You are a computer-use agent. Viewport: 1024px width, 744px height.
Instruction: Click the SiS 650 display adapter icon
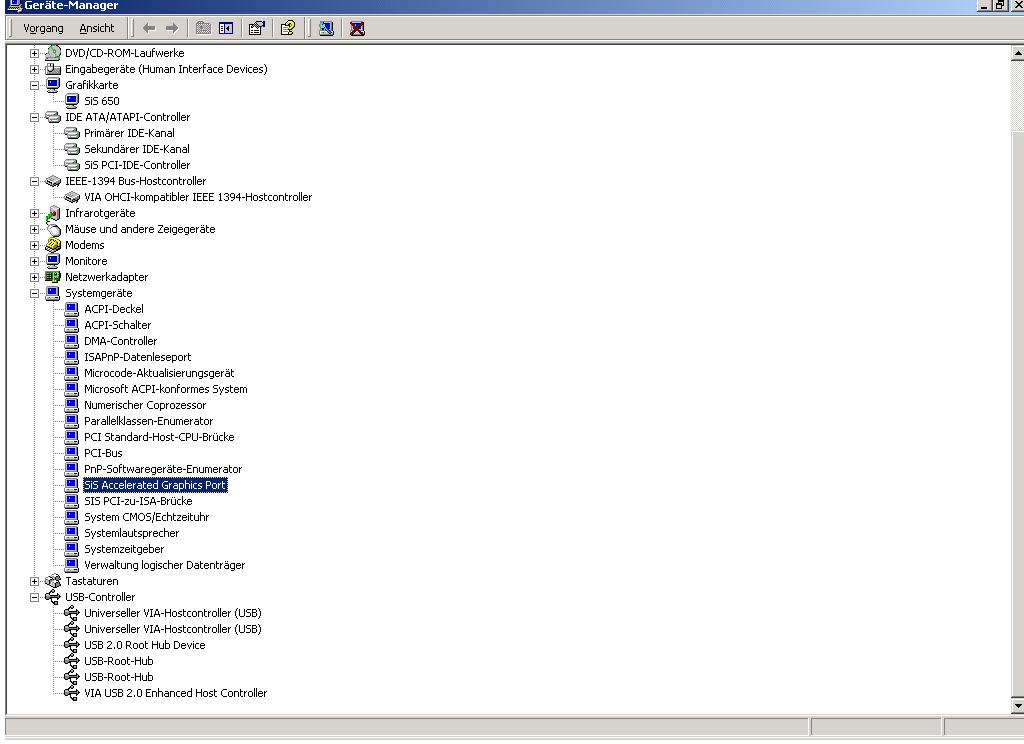(72, 101)
